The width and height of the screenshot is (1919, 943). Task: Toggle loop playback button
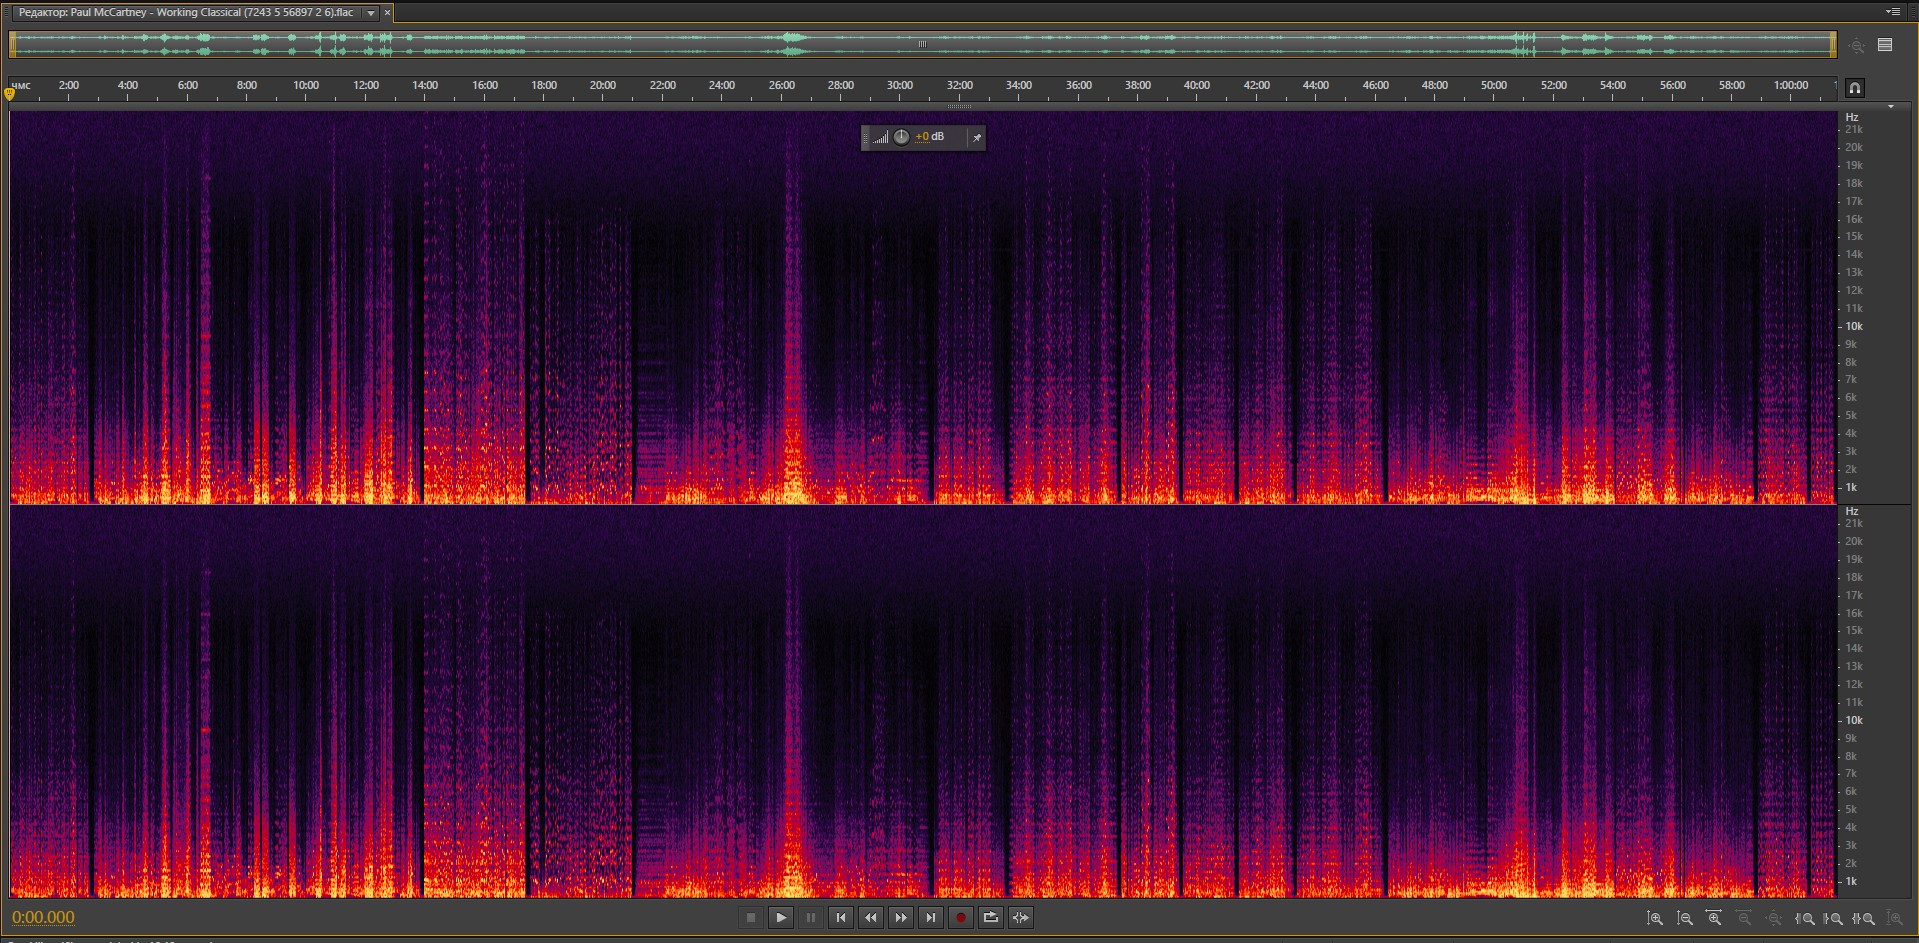click(990, 918)
